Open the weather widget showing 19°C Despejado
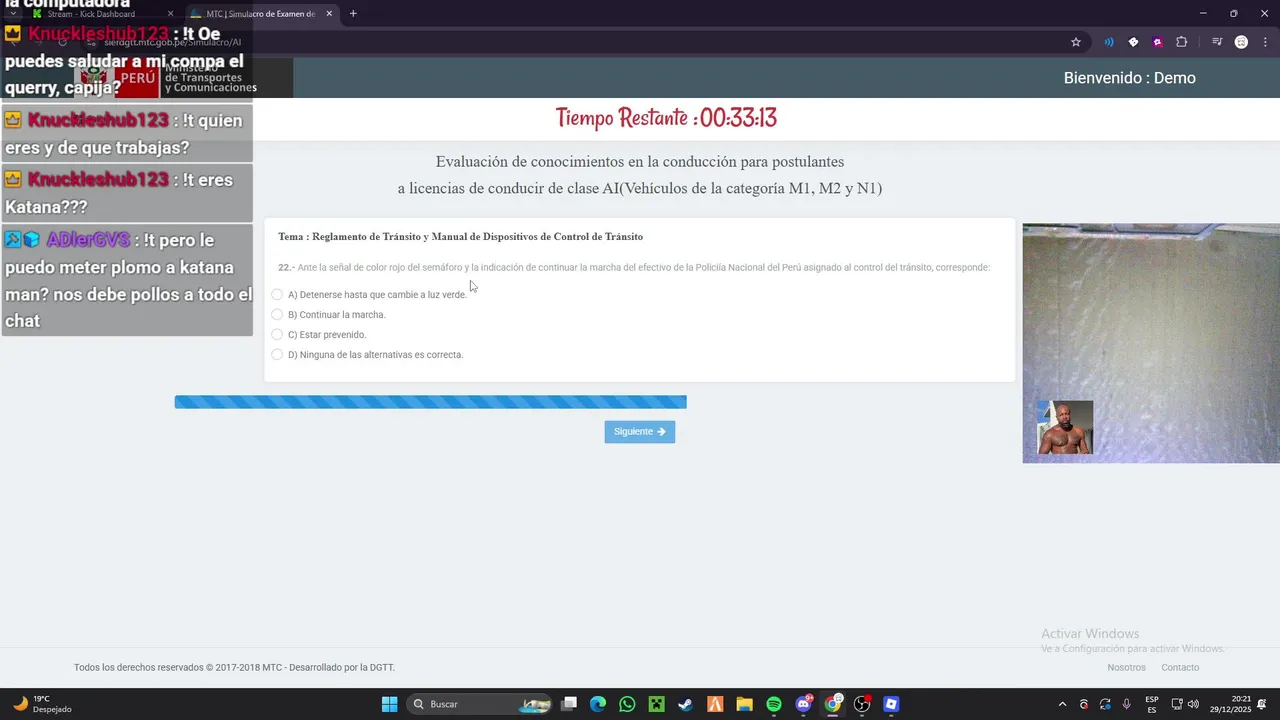The height and width of the screenshot is (720, 1280). tap(42, 704)
